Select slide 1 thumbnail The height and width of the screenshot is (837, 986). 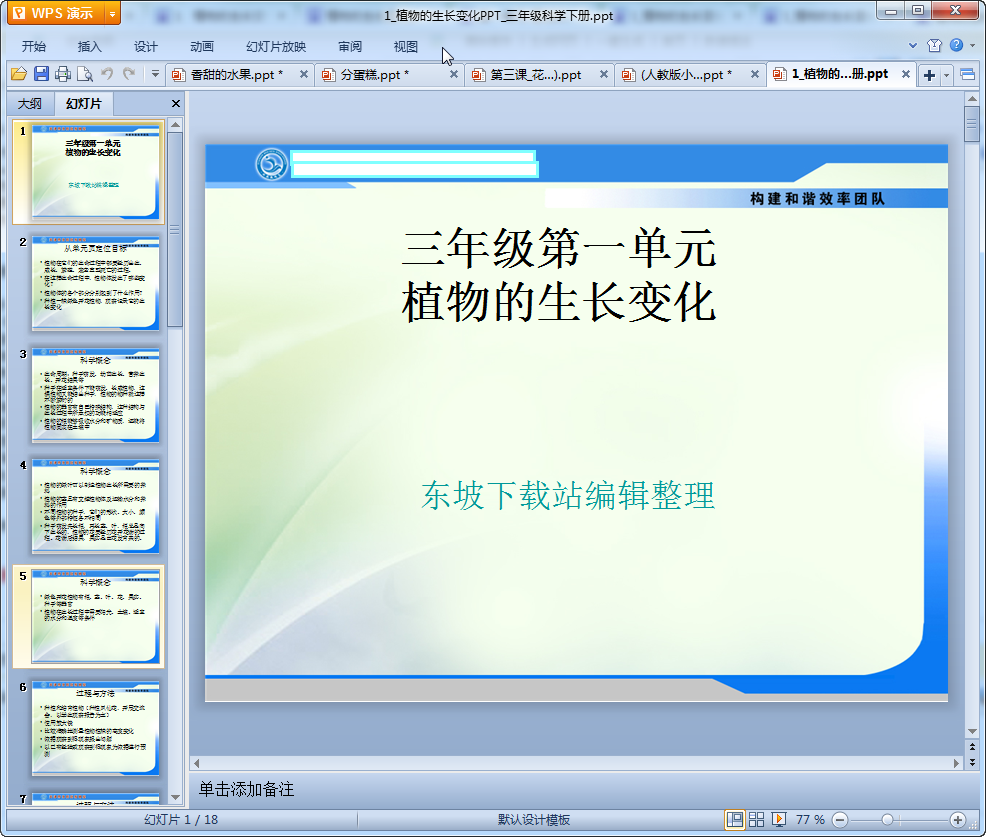(x=95, y=172)
